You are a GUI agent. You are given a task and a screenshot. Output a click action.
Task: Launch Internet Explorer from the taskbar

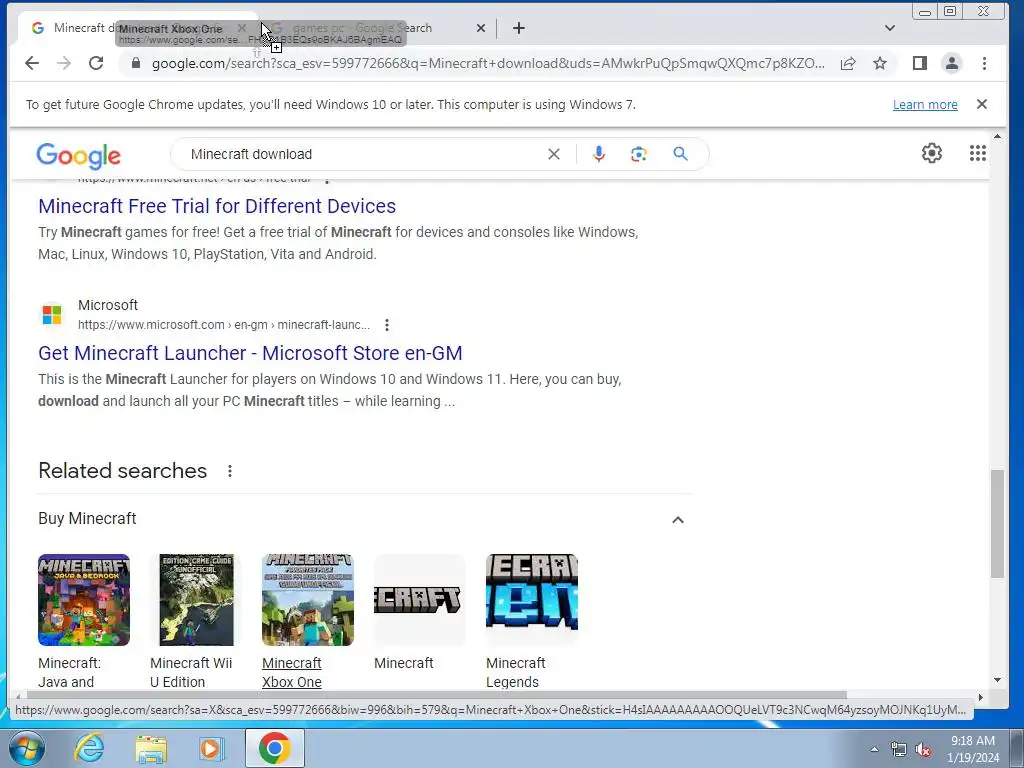click(x=89, y=748)
